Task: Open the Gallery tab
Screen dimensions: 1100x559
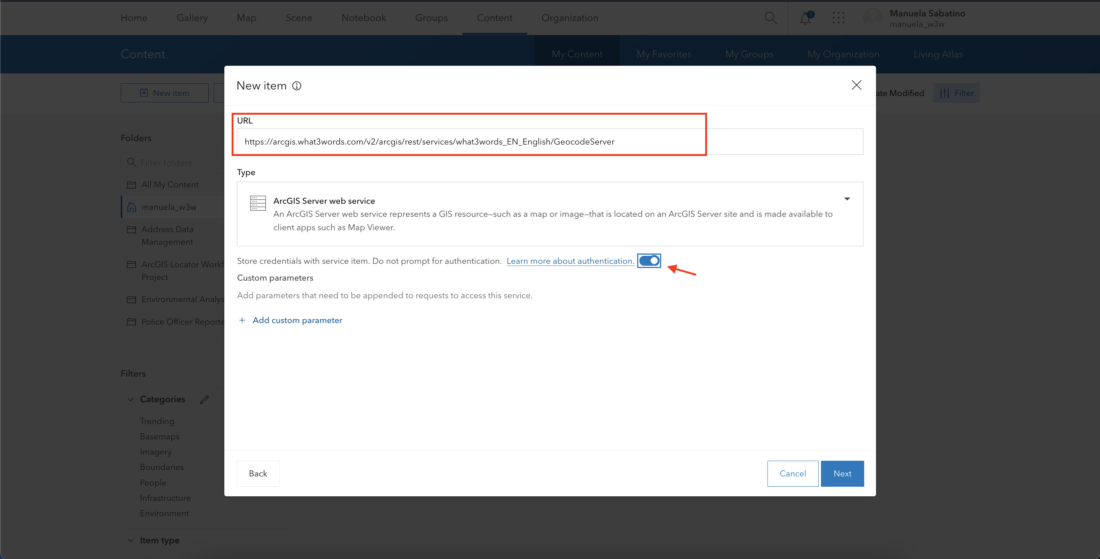Action: 192,18
